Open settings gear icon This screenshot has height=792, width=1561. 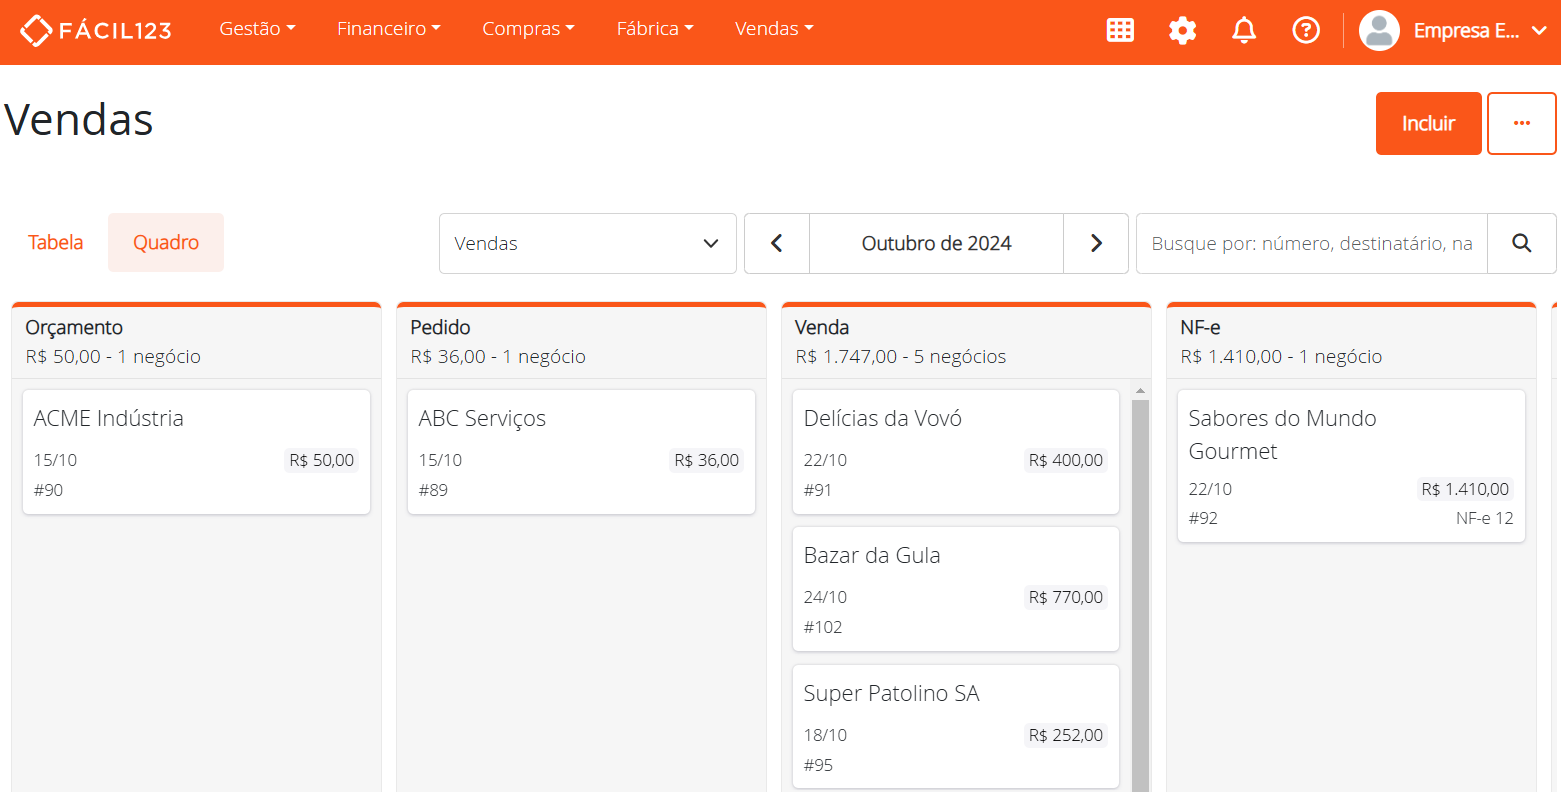click(x=1182, y=30)
